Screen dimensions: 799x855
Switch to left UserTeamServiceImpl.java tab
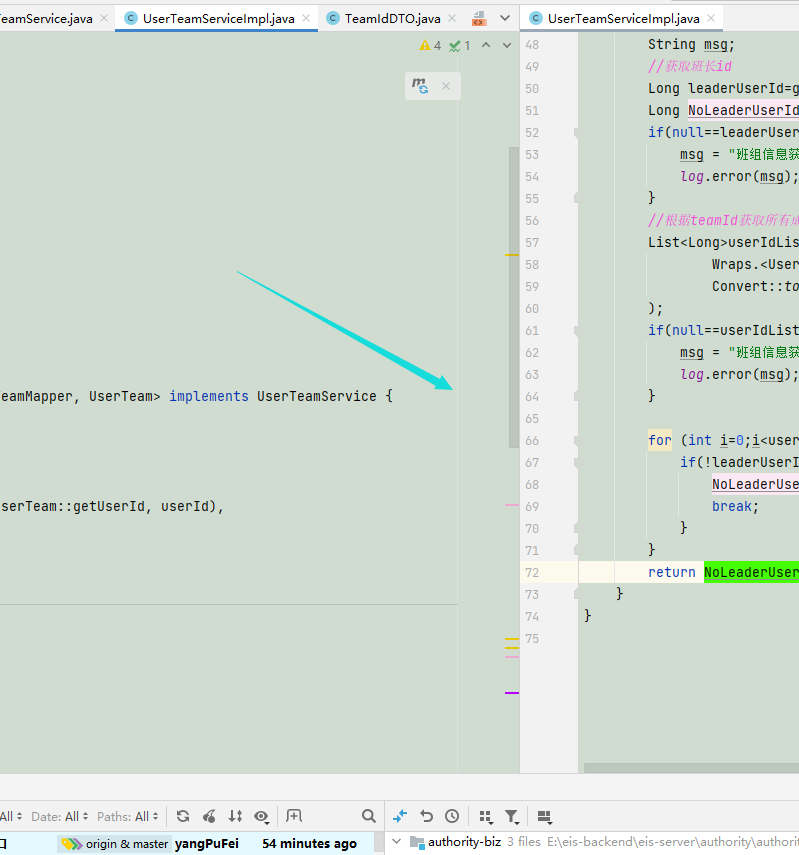click(x=218, y=19)
